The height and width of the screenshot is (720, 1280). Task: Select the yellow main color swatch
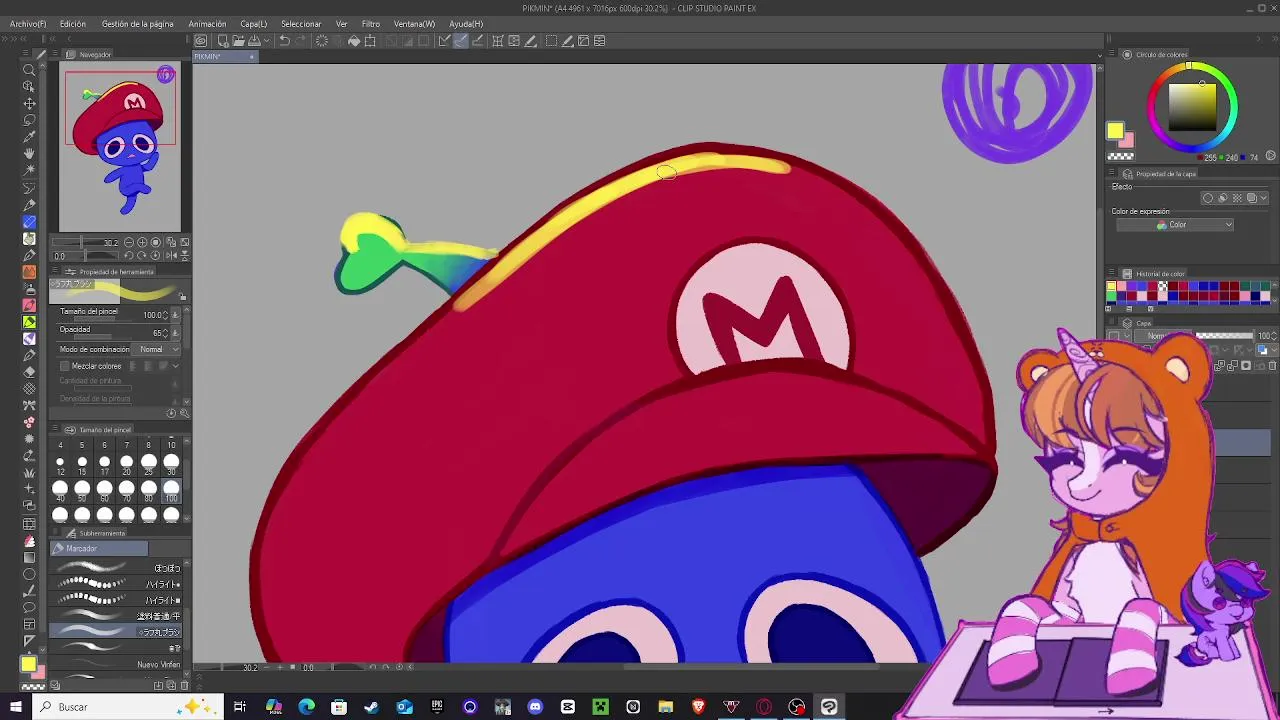click(x=1115, y=130)
